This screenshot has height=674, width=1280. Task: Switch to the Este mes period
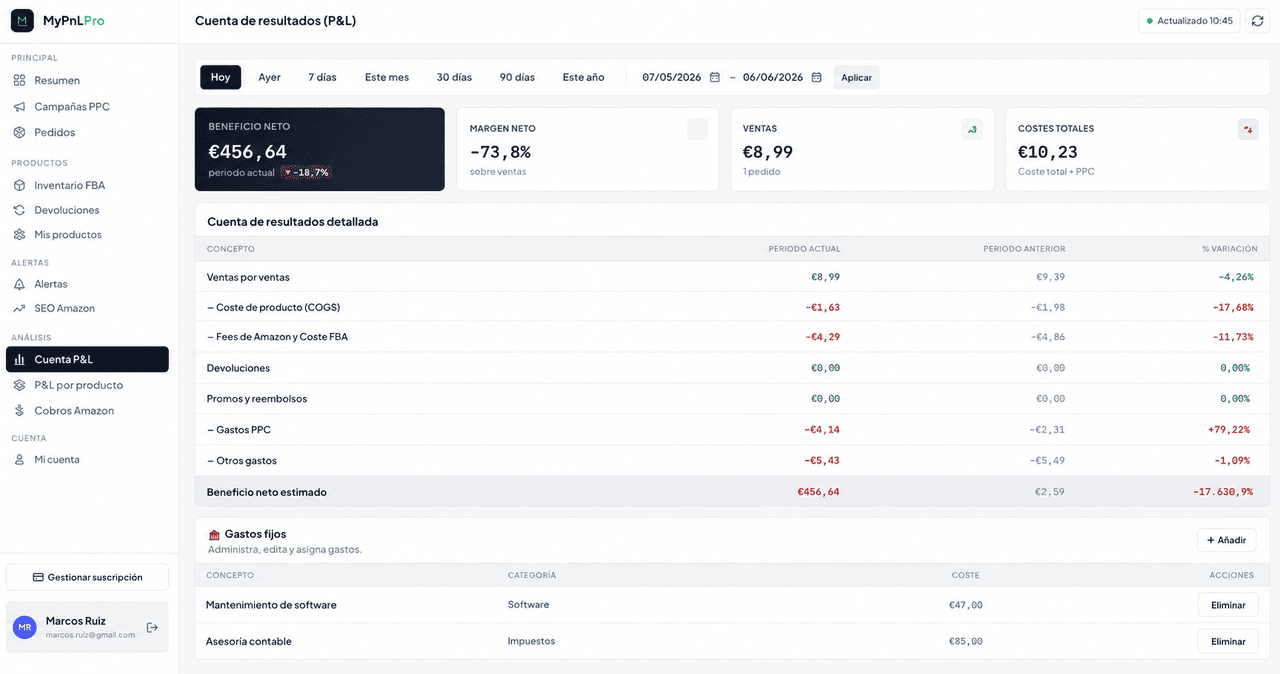387,77
